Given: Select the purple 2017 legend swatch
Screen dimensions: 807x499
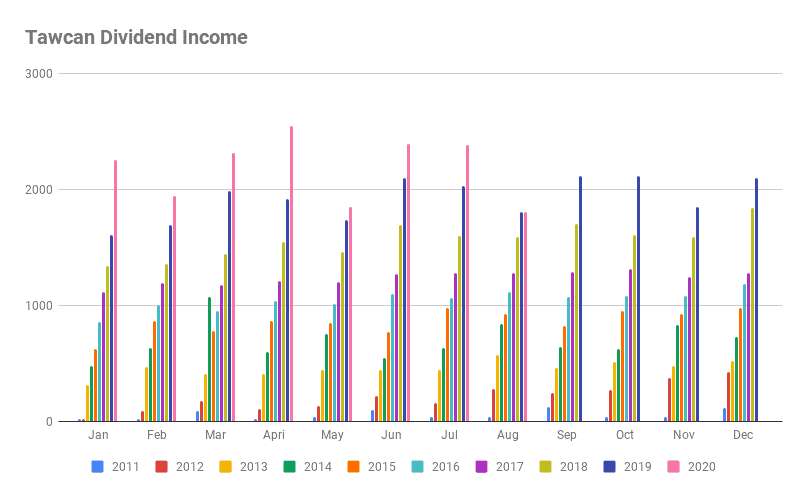Looking at the screenshot, I should [481, 466].
